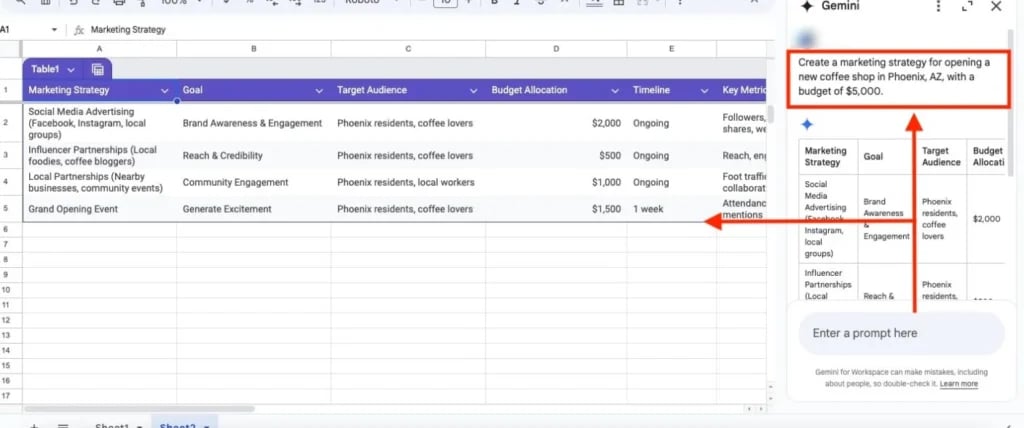Select sheet cell '$1,500'
This screenshot has height=428, width=1024.
tap(556, 209)
